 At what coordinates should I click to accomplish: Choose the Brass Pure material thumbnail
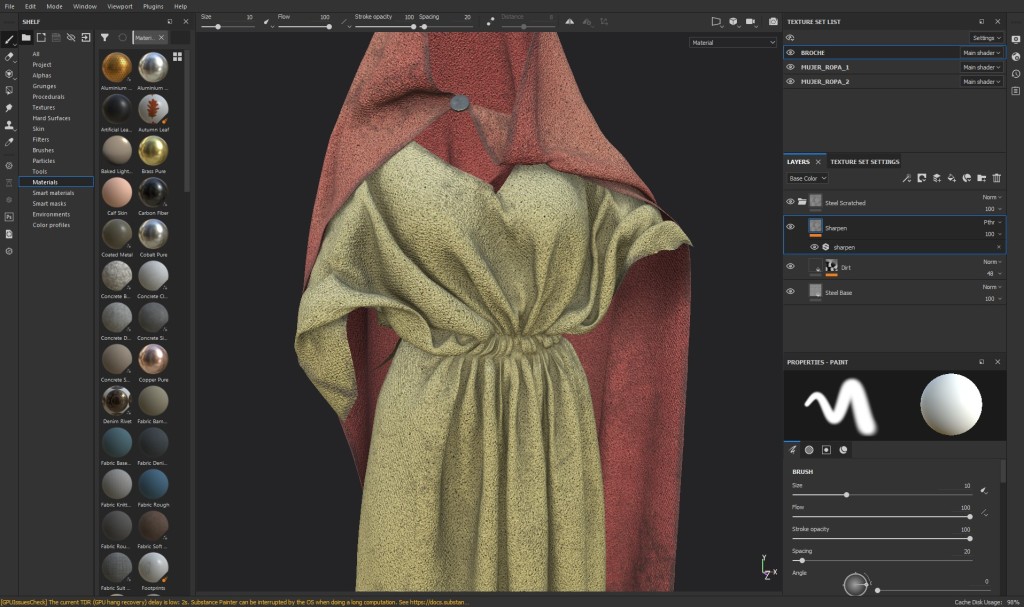point(153,151)
